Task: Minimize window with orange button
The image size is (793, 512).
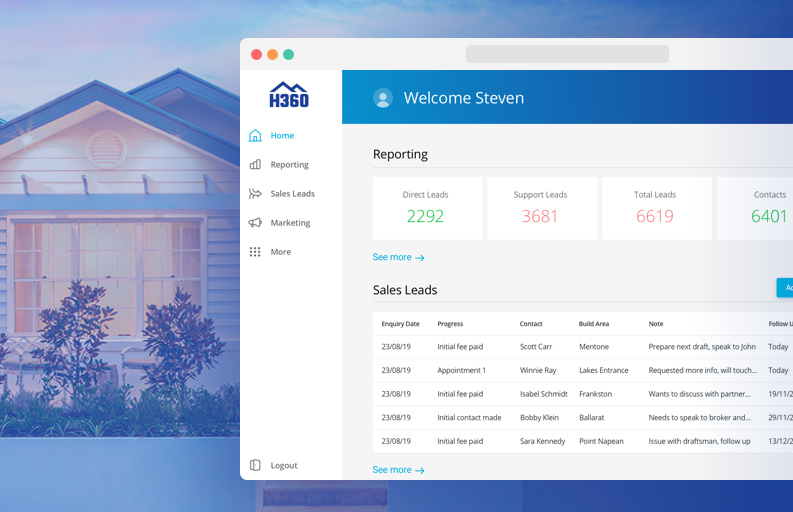Action: click(x=273, y=55)
